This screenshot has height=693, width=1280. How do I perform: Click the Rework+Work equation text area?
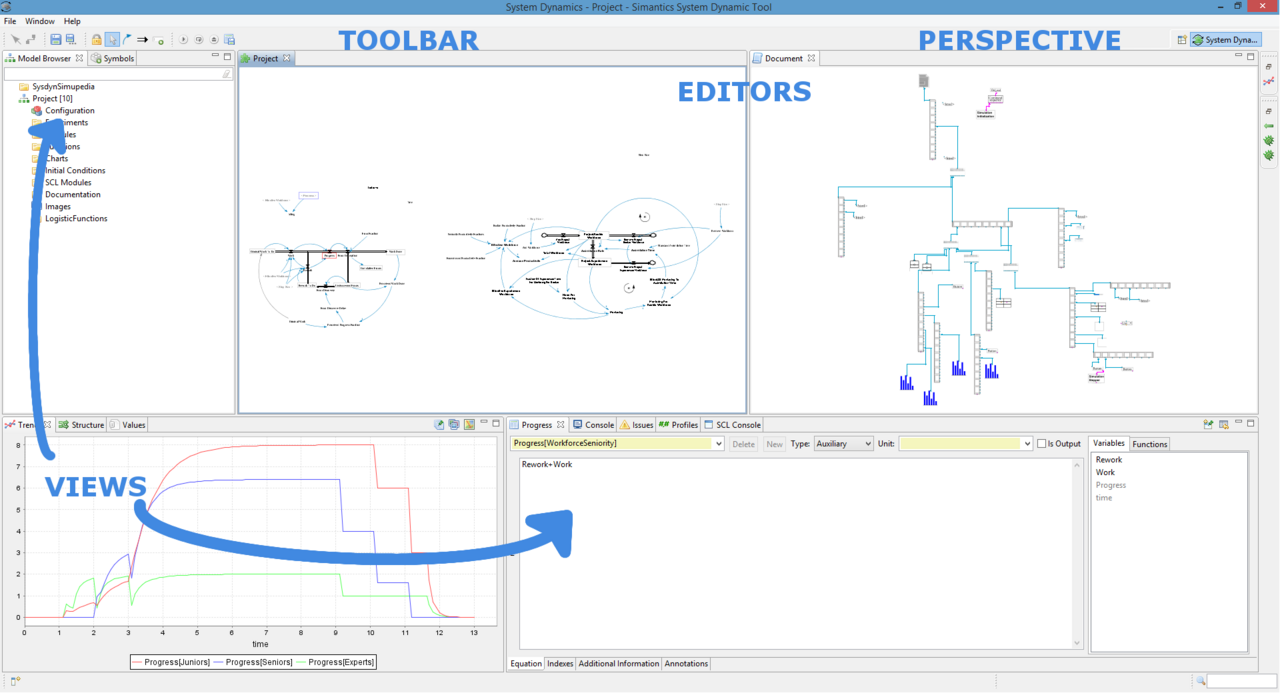[794, 552]
